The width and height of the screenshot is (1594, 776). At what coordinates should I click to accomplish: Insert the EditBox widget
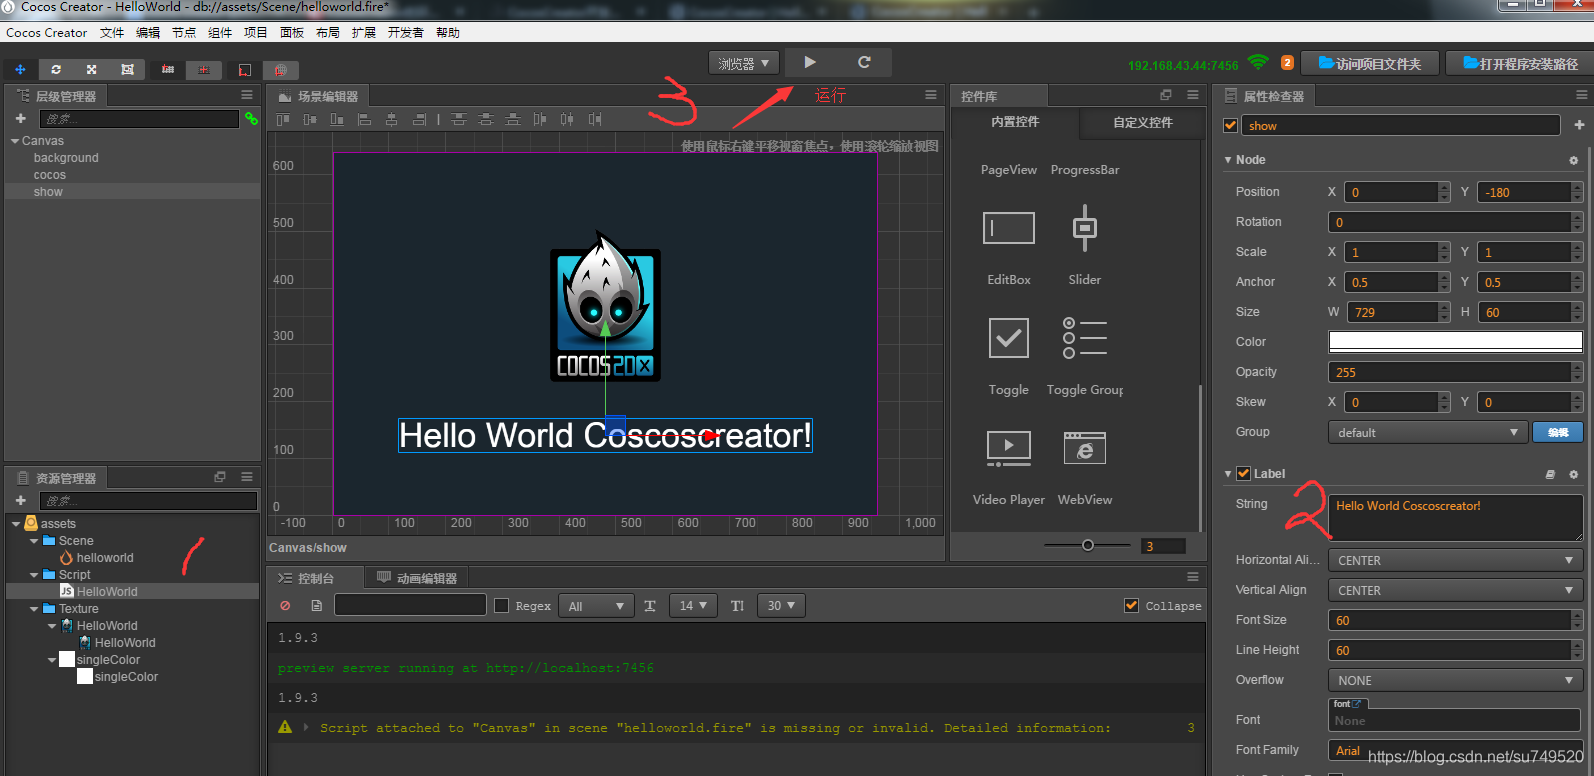[x=1009, y=228]
